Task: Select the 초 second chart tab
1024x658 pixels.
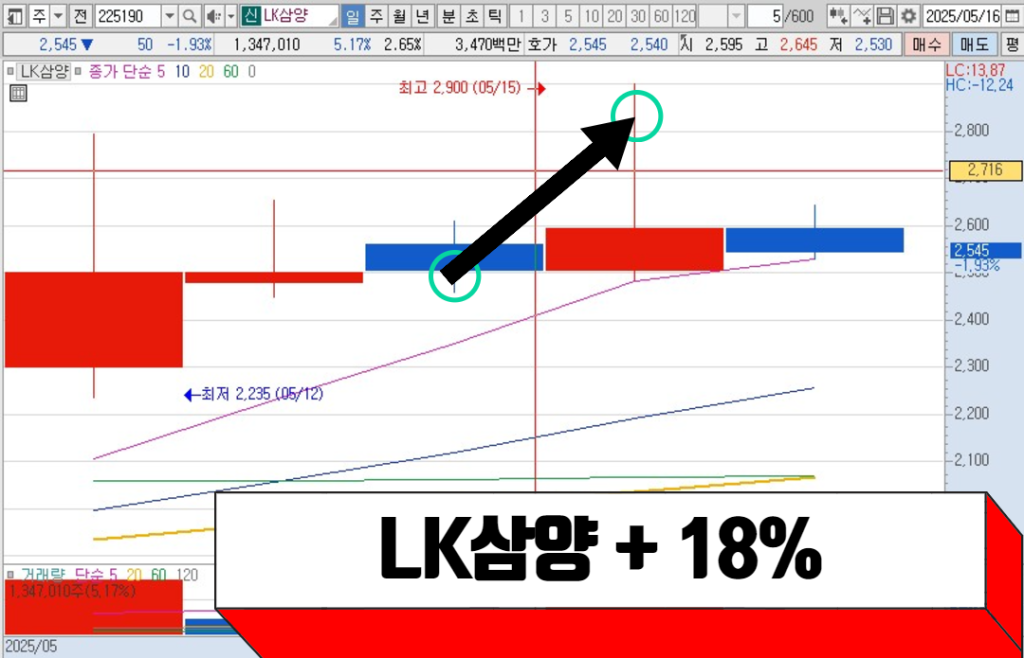Action: click(x=472, y=15)
